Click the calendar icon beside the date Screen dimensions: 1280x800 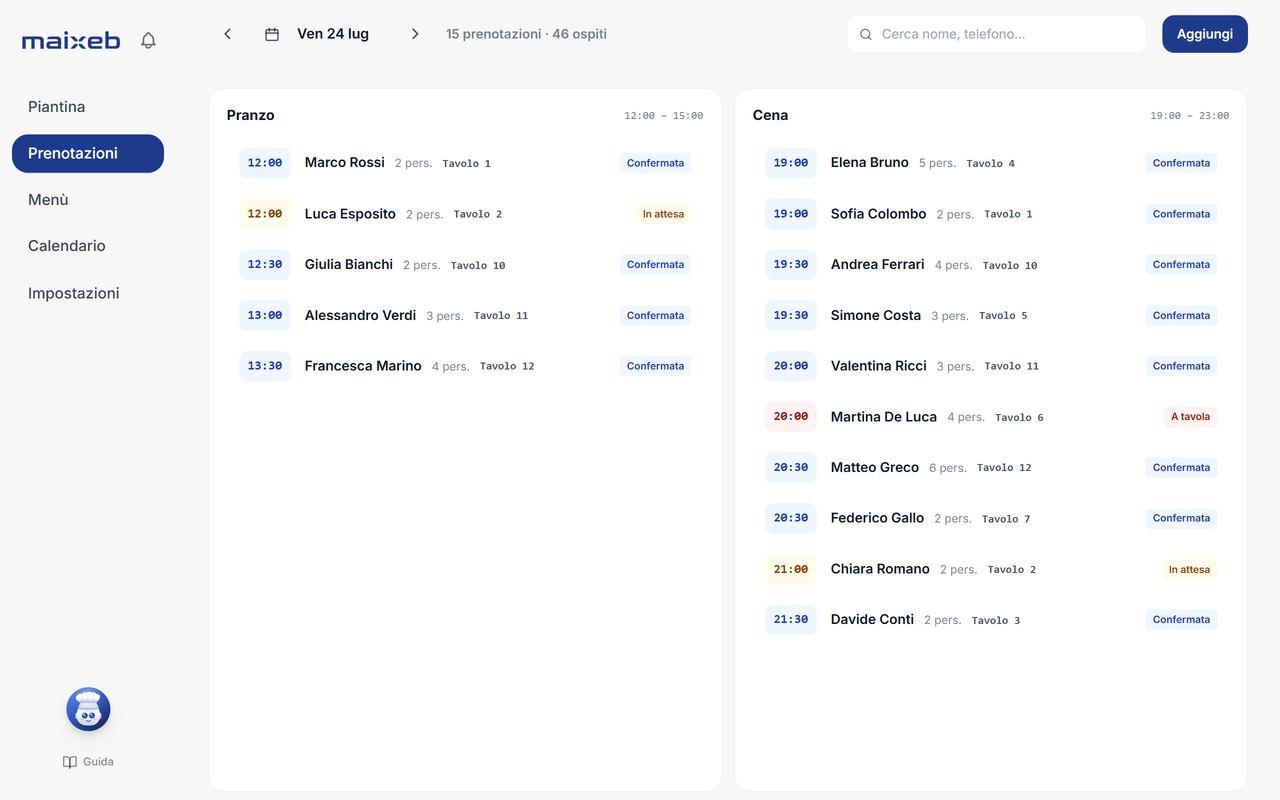tap(272, 34)
